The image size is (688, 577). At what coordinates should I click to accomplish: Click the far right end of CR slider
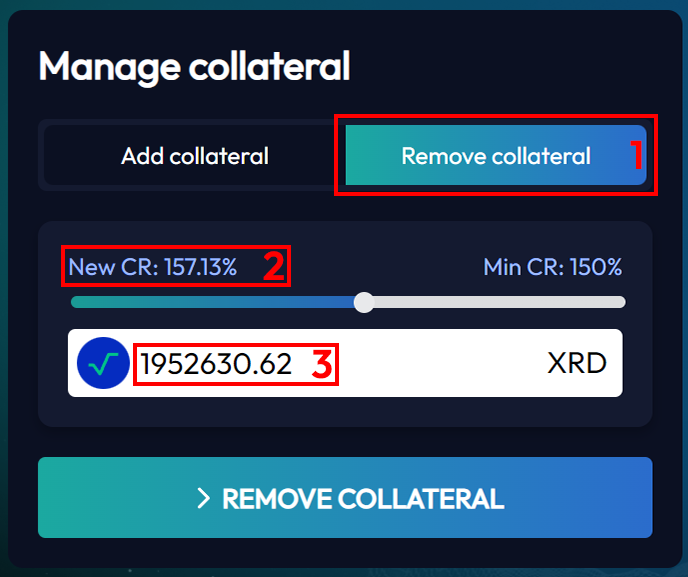tap(621, 302)
